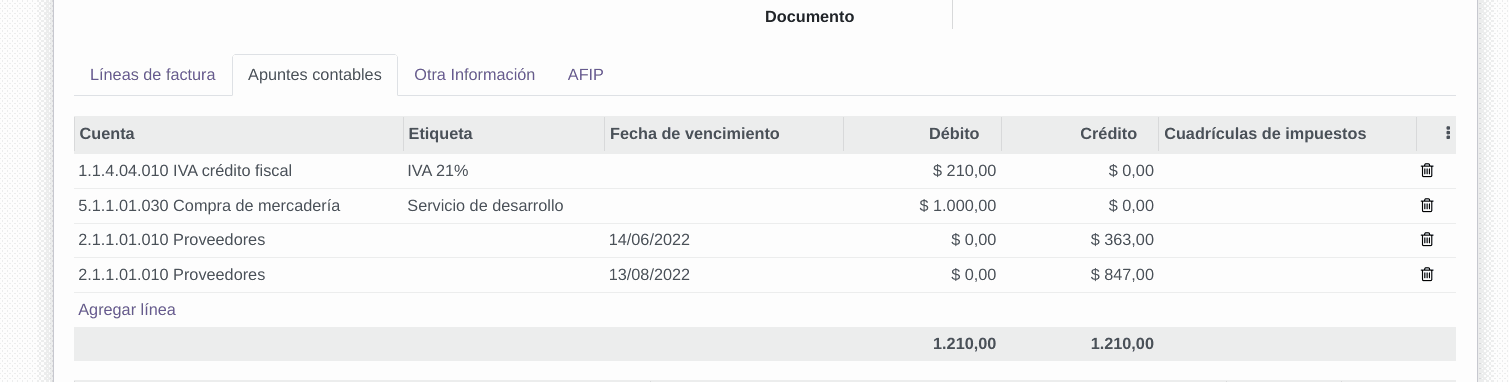Screen dimensions: 1509x382
Task: Sort by Crédito column header
Action: click(1080, 134)
